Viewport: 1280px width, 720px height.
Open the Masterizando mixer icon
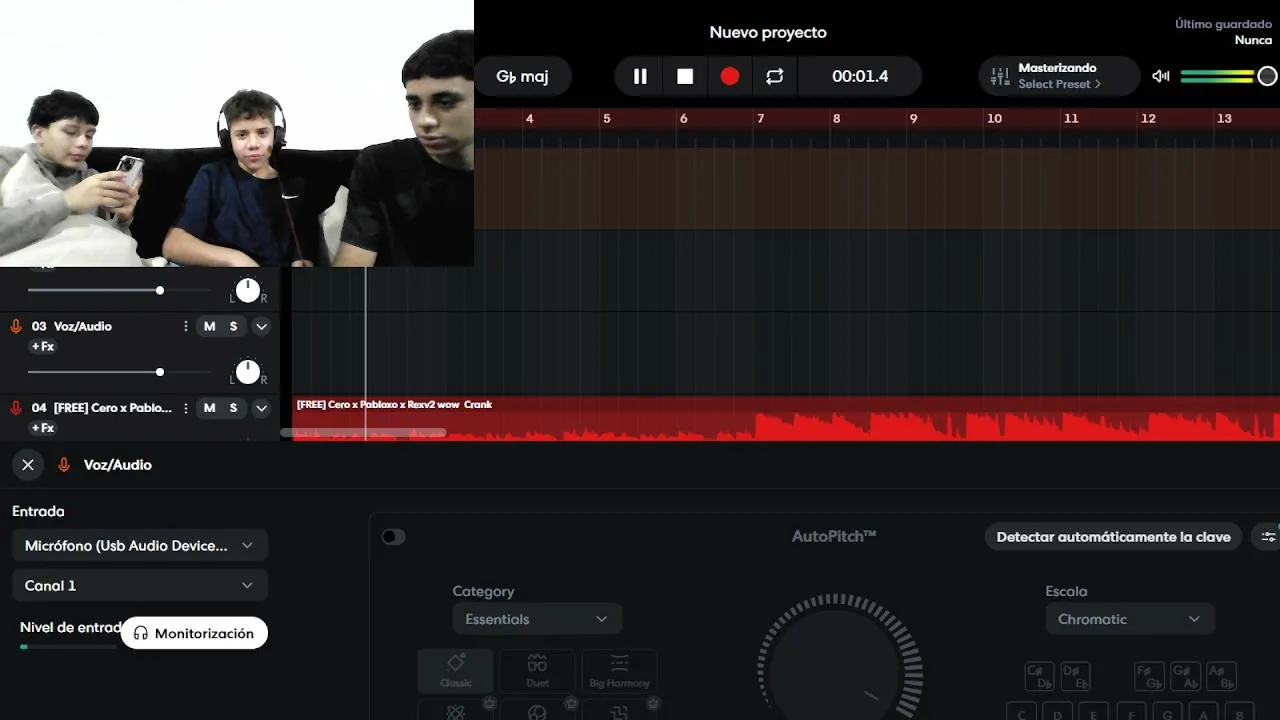pos(1000,76)
